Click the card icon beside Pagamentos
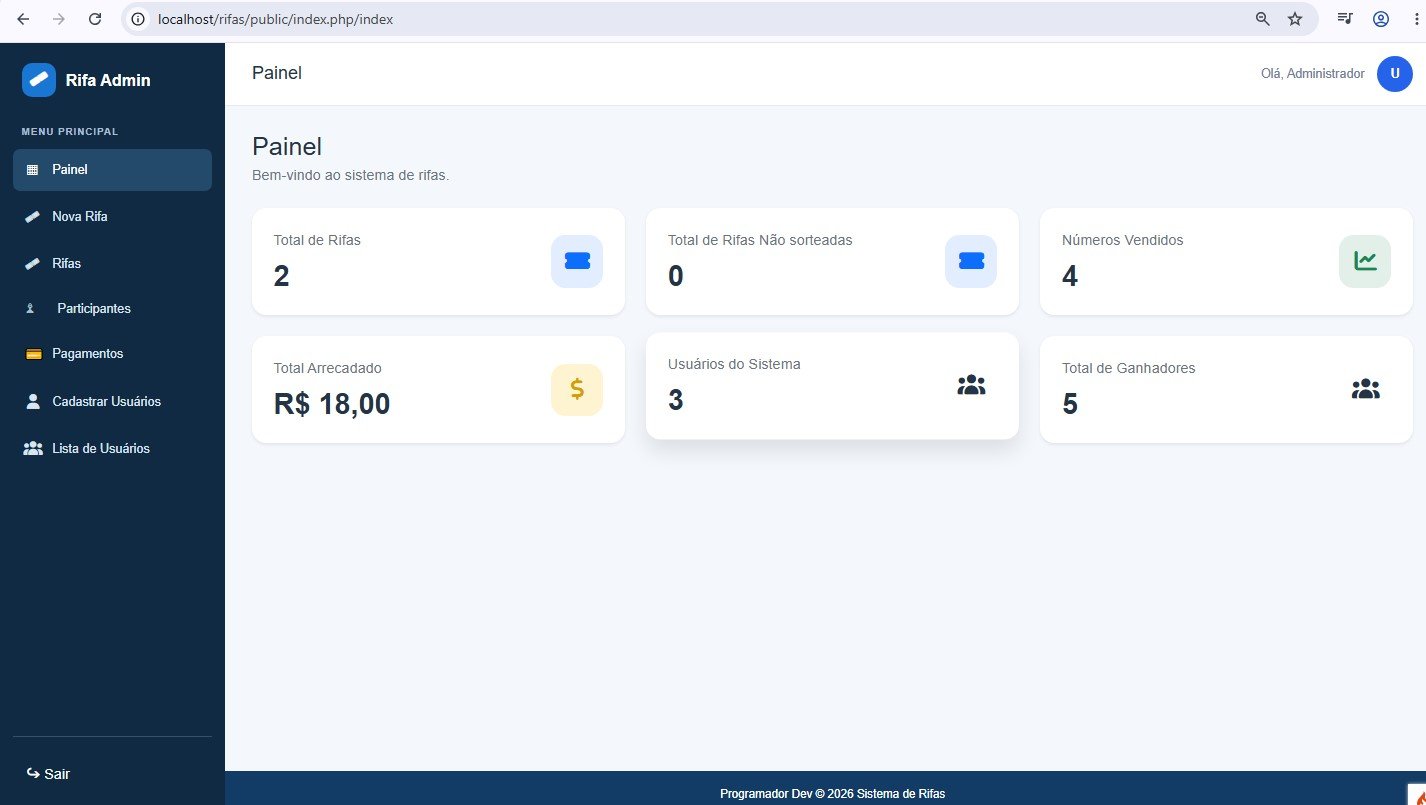The height and width of the screenshot is (805, 1426). [33, 354]
